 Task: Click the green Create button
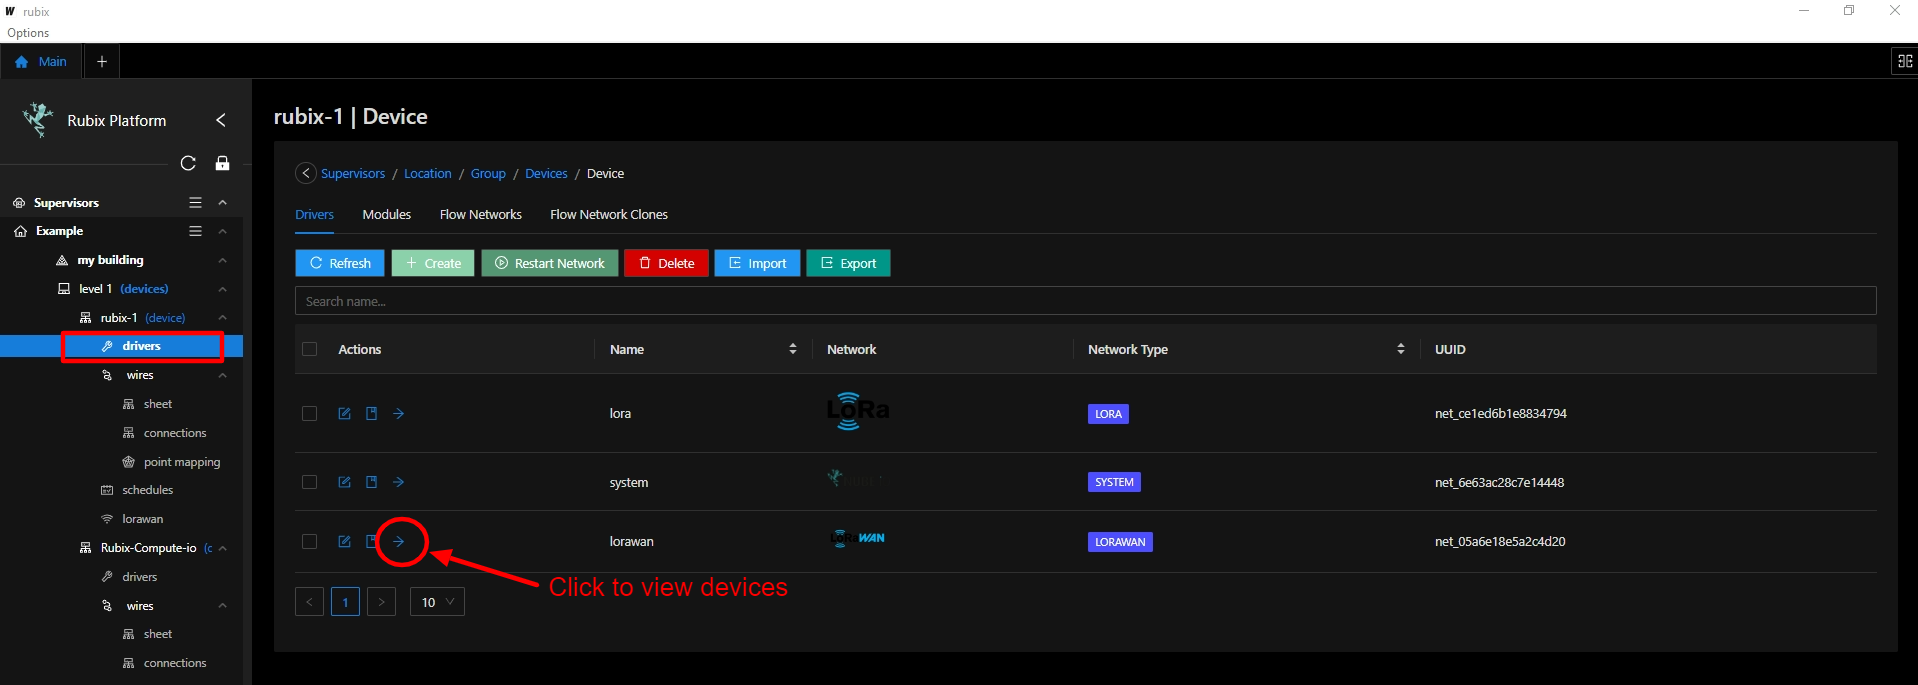click(x=433, y=263)
